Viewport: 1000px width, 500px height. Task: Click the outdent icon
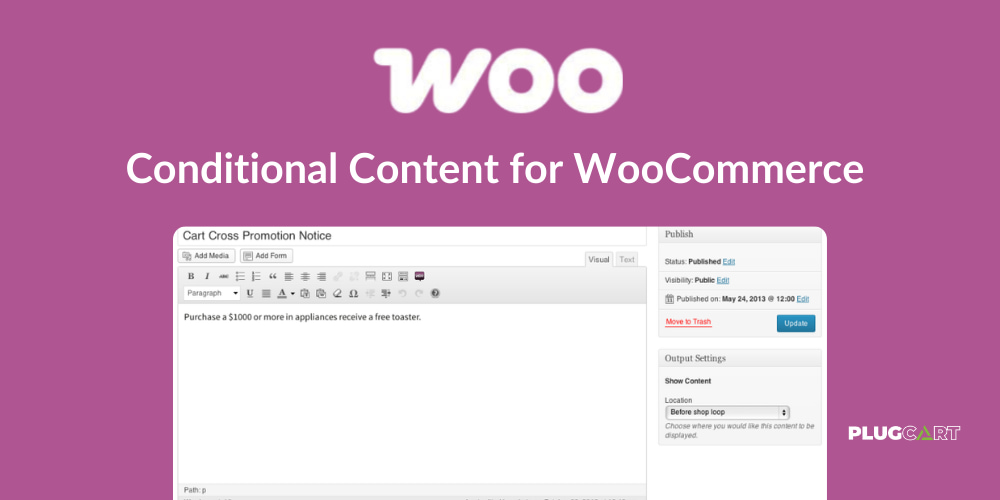(370, 293)
